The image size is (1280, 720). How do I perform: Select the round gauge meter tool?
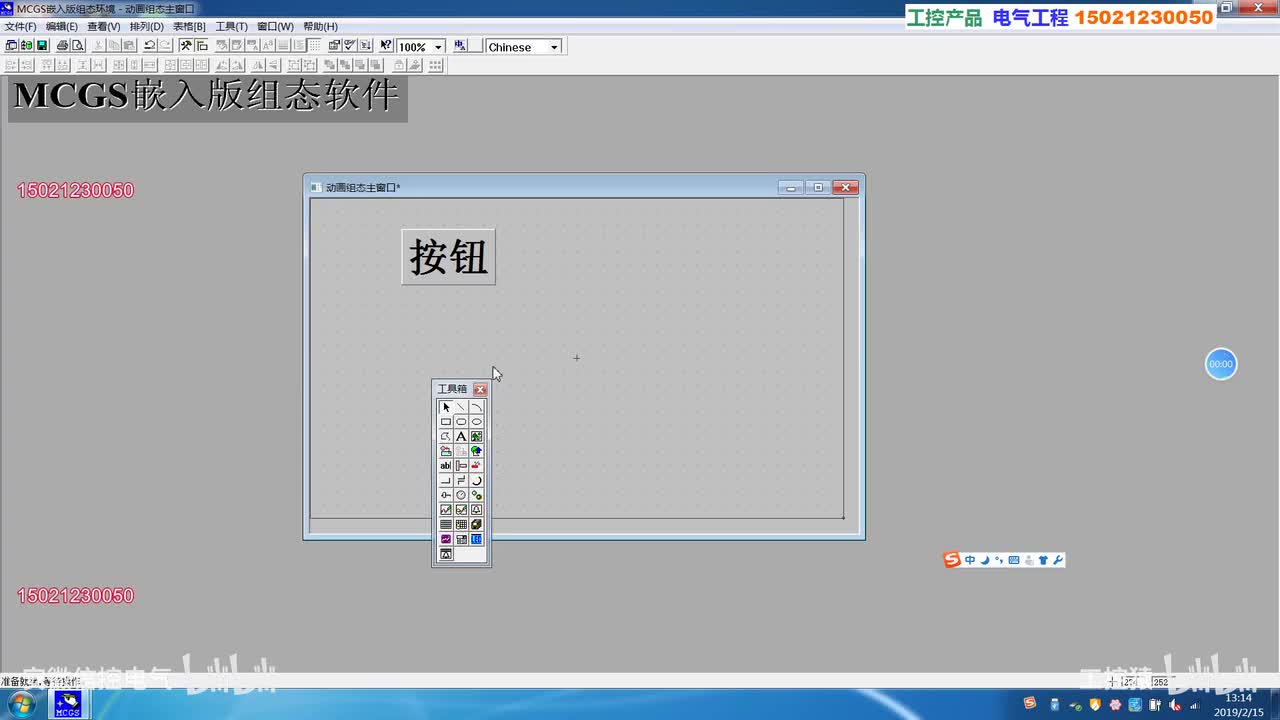[x=461, y=495]
